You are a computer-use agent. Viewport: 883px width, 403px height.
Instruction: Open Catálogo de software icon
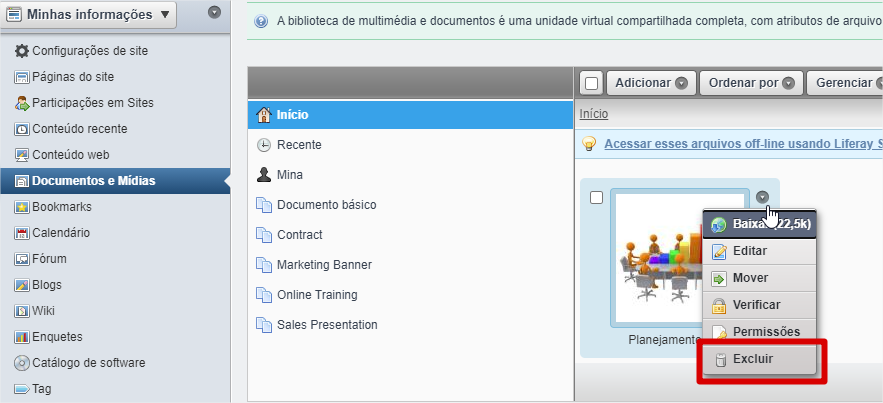click(22, 363)
